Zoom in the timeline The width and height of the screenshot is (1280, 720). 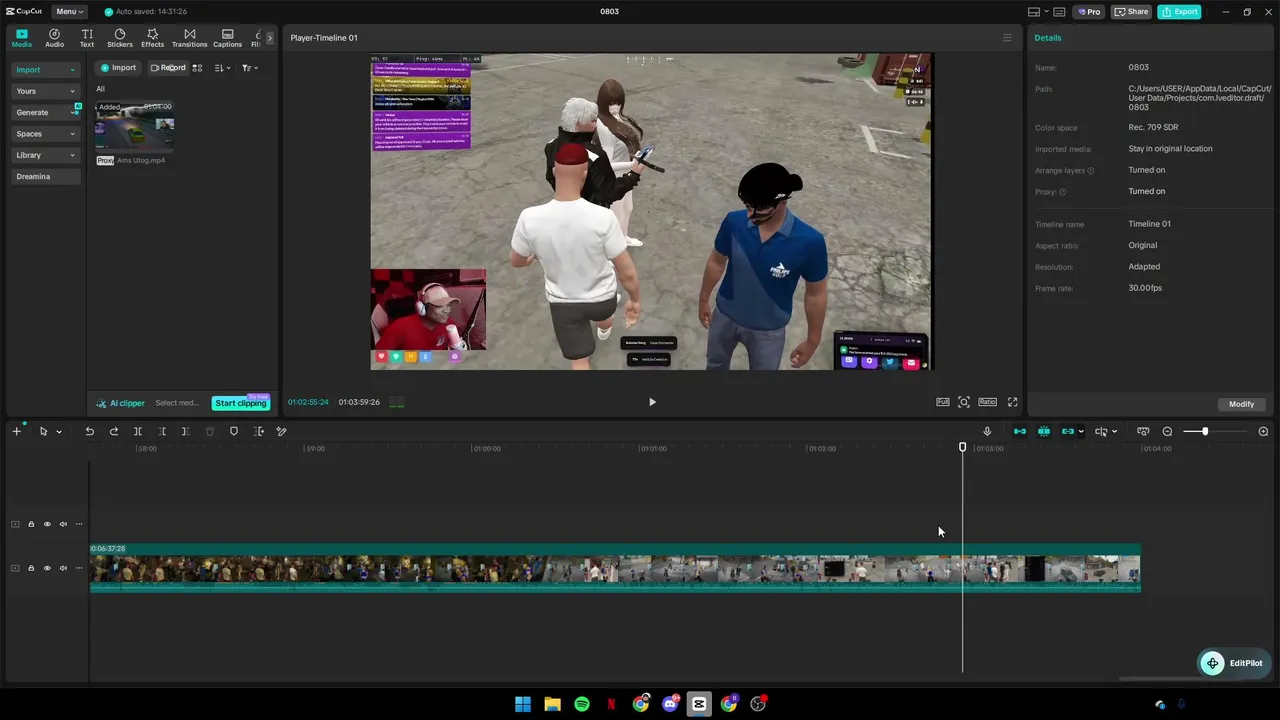[1263, 431]
